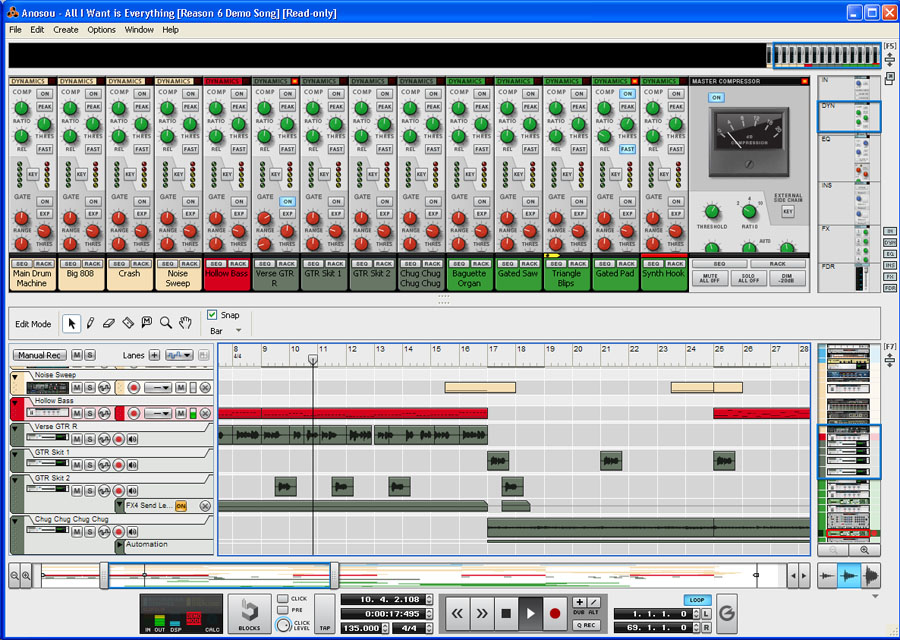Click the transport Record button
Image resolution: width=900 pixels, height=640 pixels.
pyautogui.click(x=555, y=614)
